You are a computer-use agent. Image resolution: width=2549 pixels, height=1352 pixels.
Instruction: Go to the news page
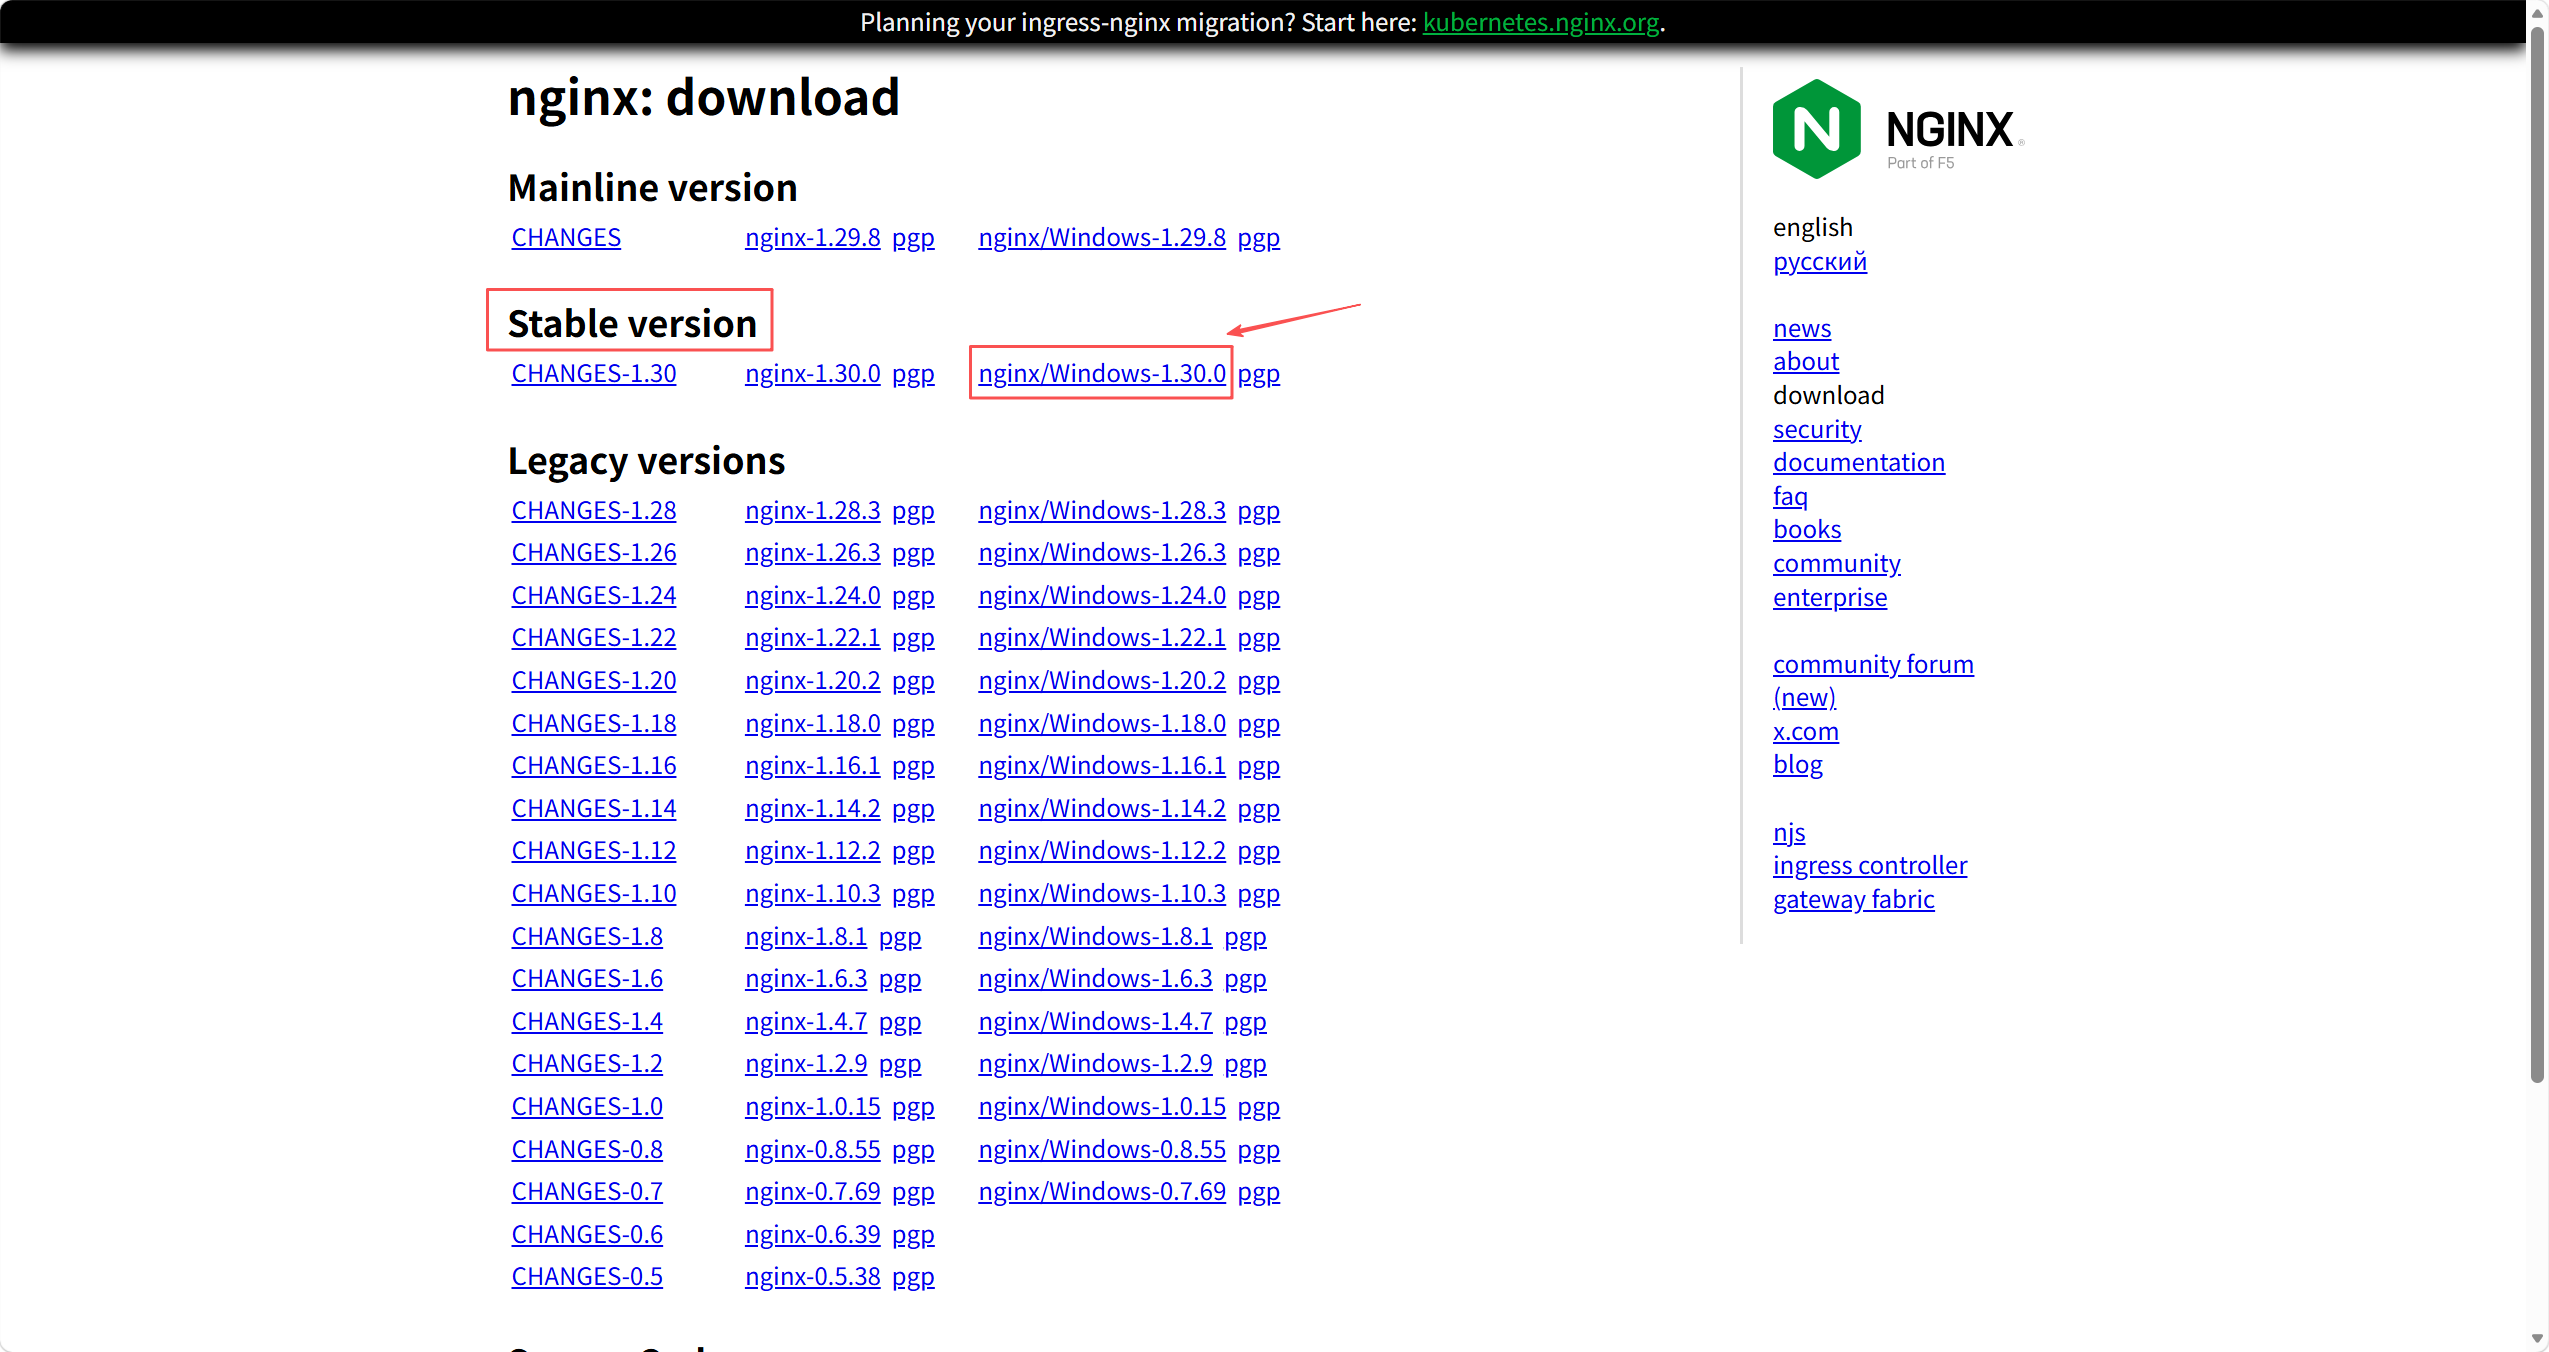[x=1801, y=328]
